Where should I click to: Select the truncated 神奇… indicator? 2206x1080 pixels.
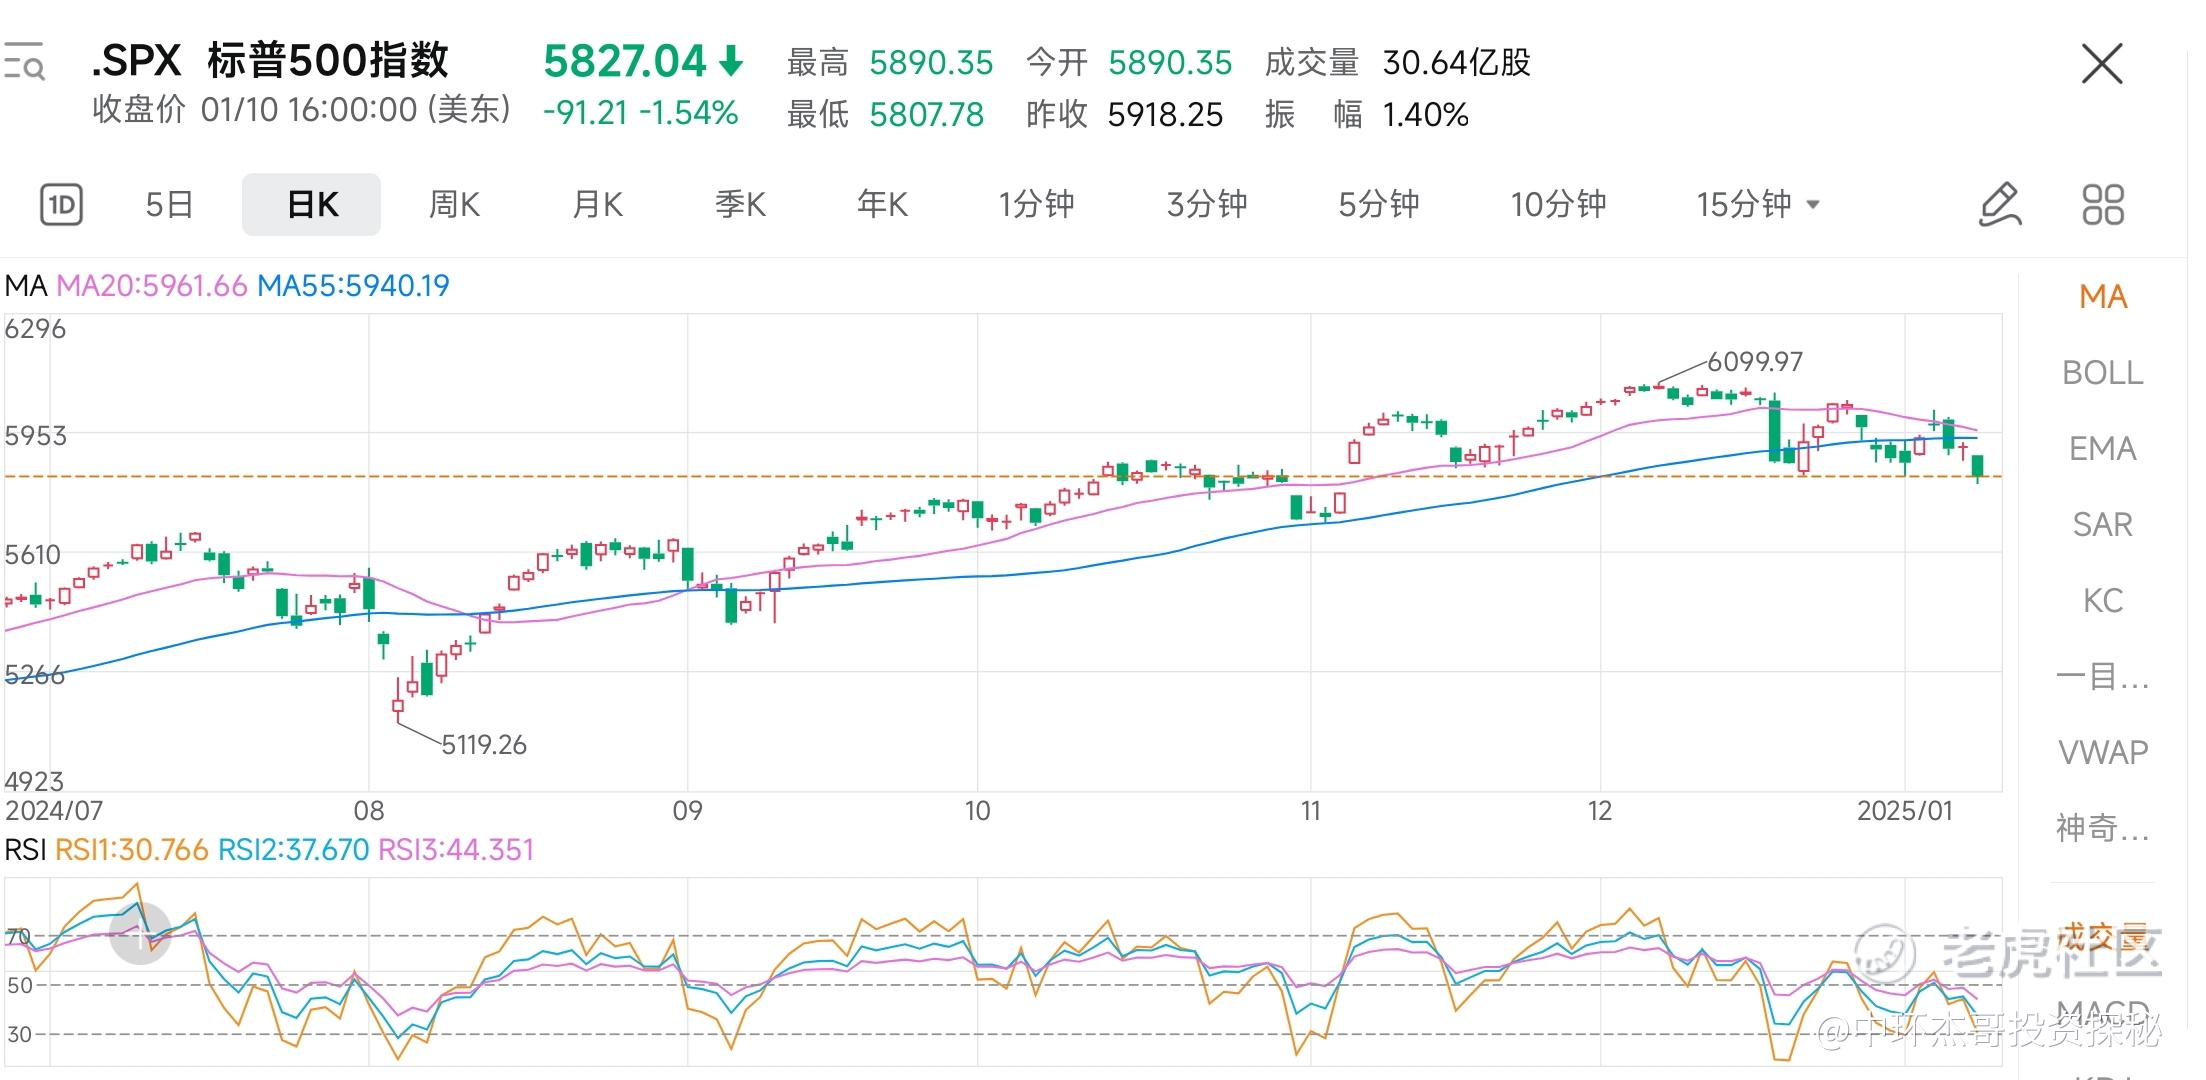[2102, 829]
